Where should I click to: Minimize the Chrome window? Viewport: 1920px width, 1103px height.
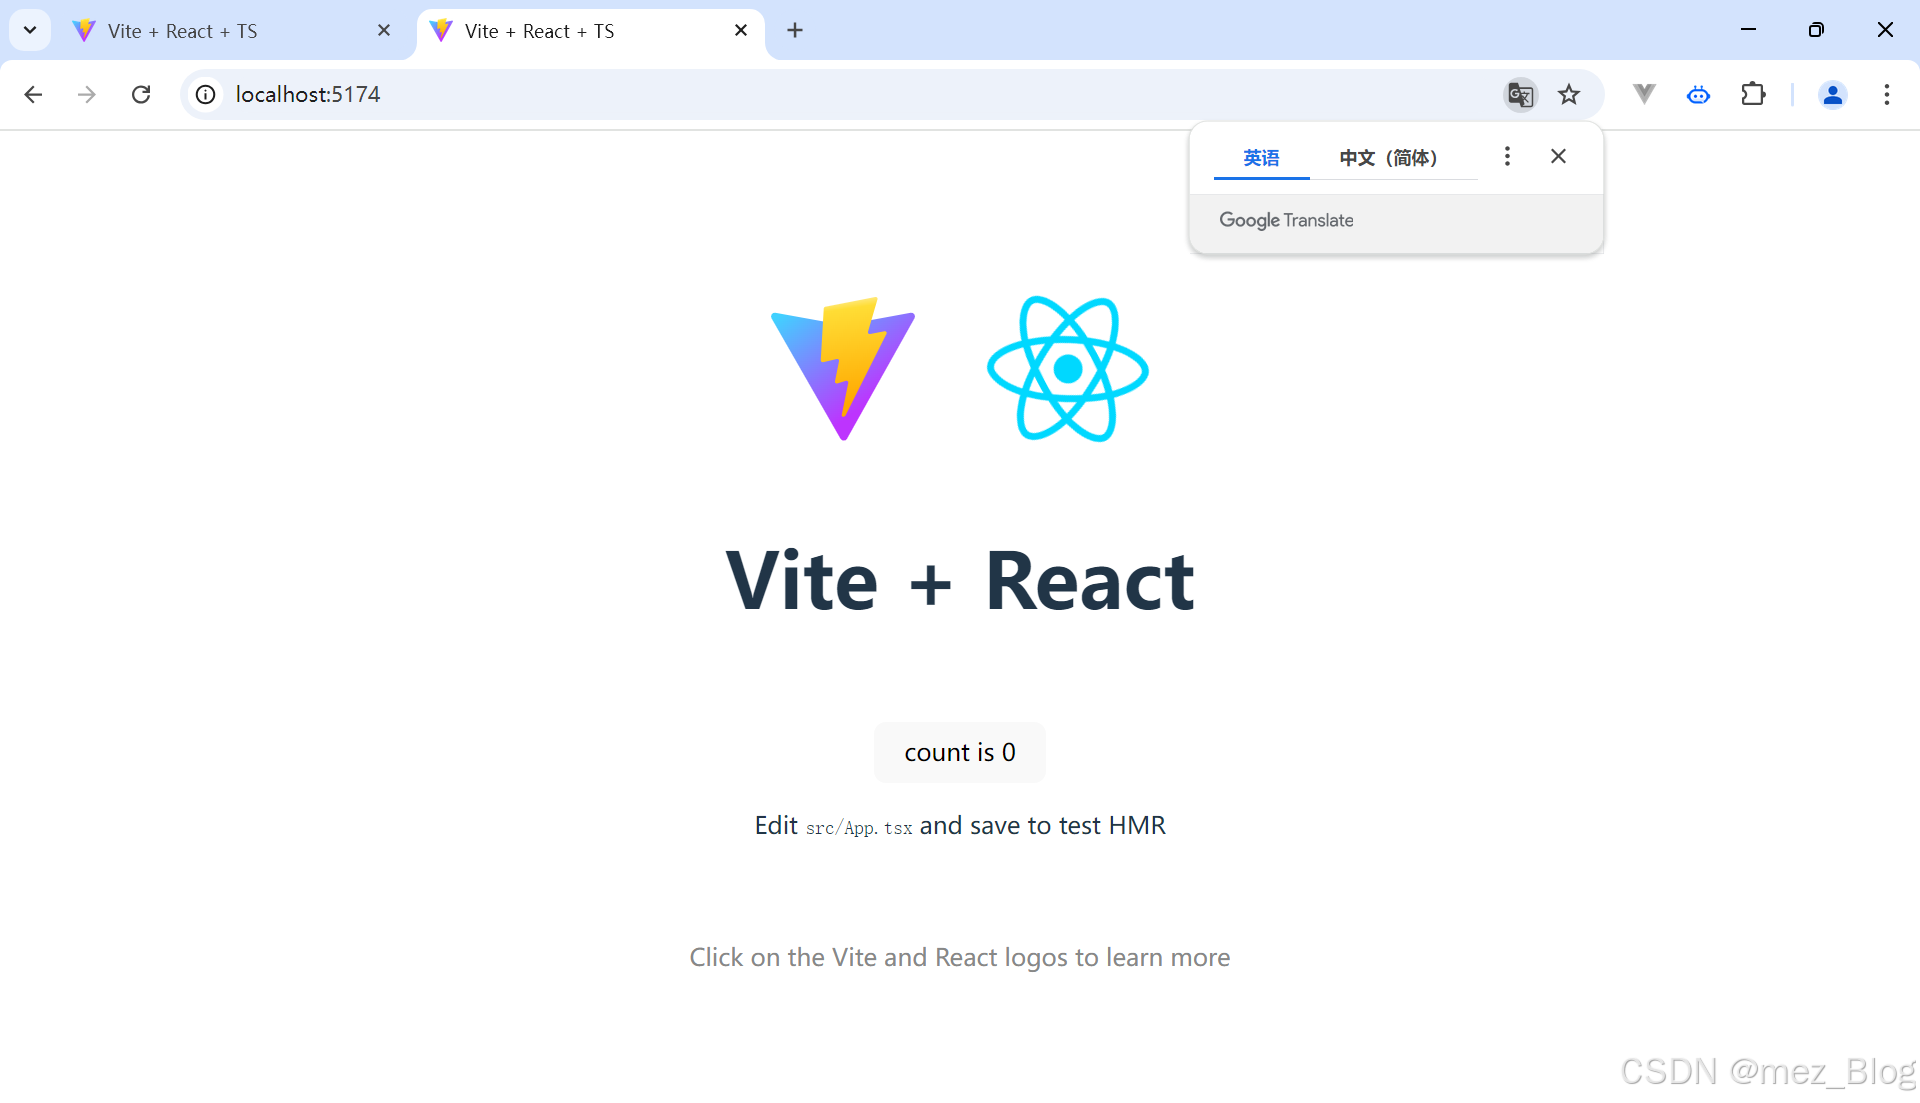[1748, 30]
